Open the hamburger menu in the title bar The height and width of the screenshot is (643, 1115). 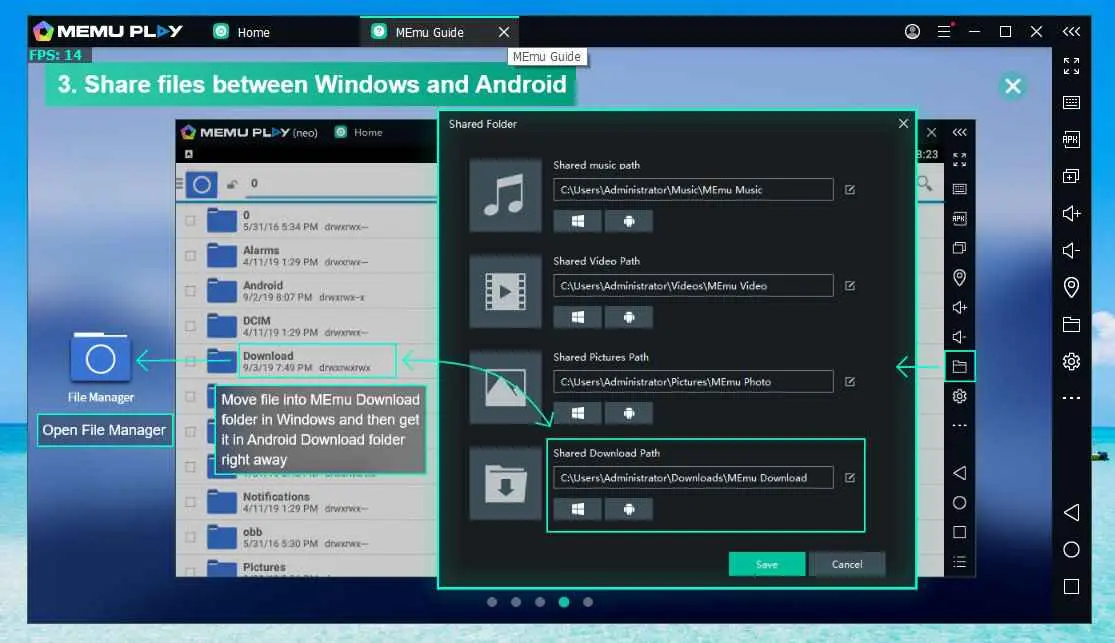945,32
